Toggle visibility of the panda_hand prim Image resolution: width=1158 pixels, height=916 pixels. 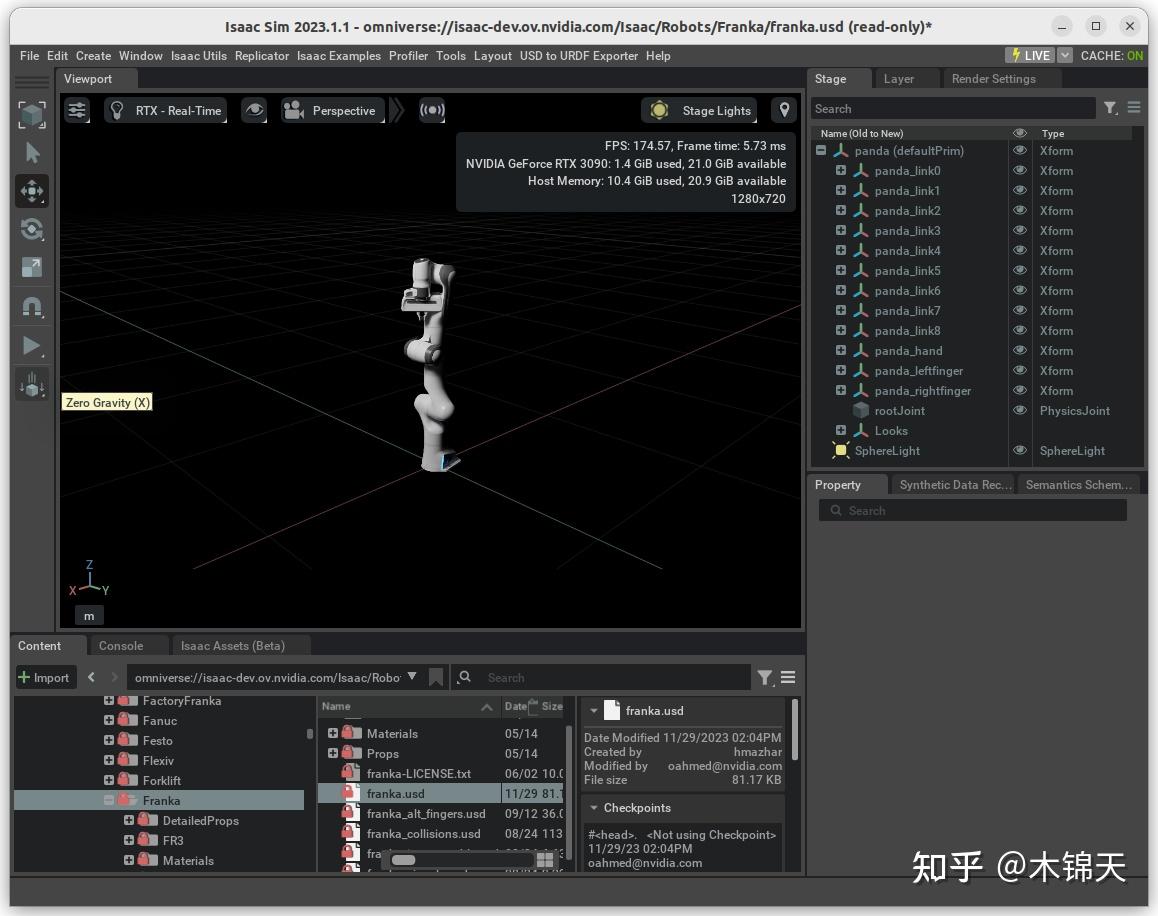(1020, 350)
